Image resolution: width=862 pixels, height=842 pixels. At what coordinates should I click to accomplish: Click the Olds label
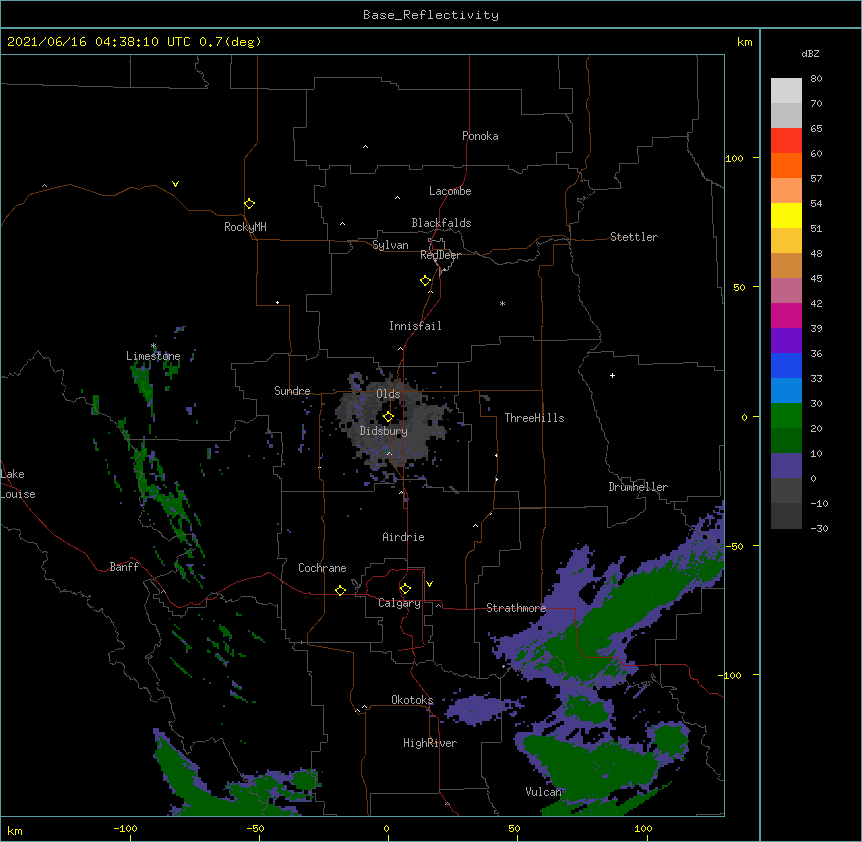[x=388, y=394]
